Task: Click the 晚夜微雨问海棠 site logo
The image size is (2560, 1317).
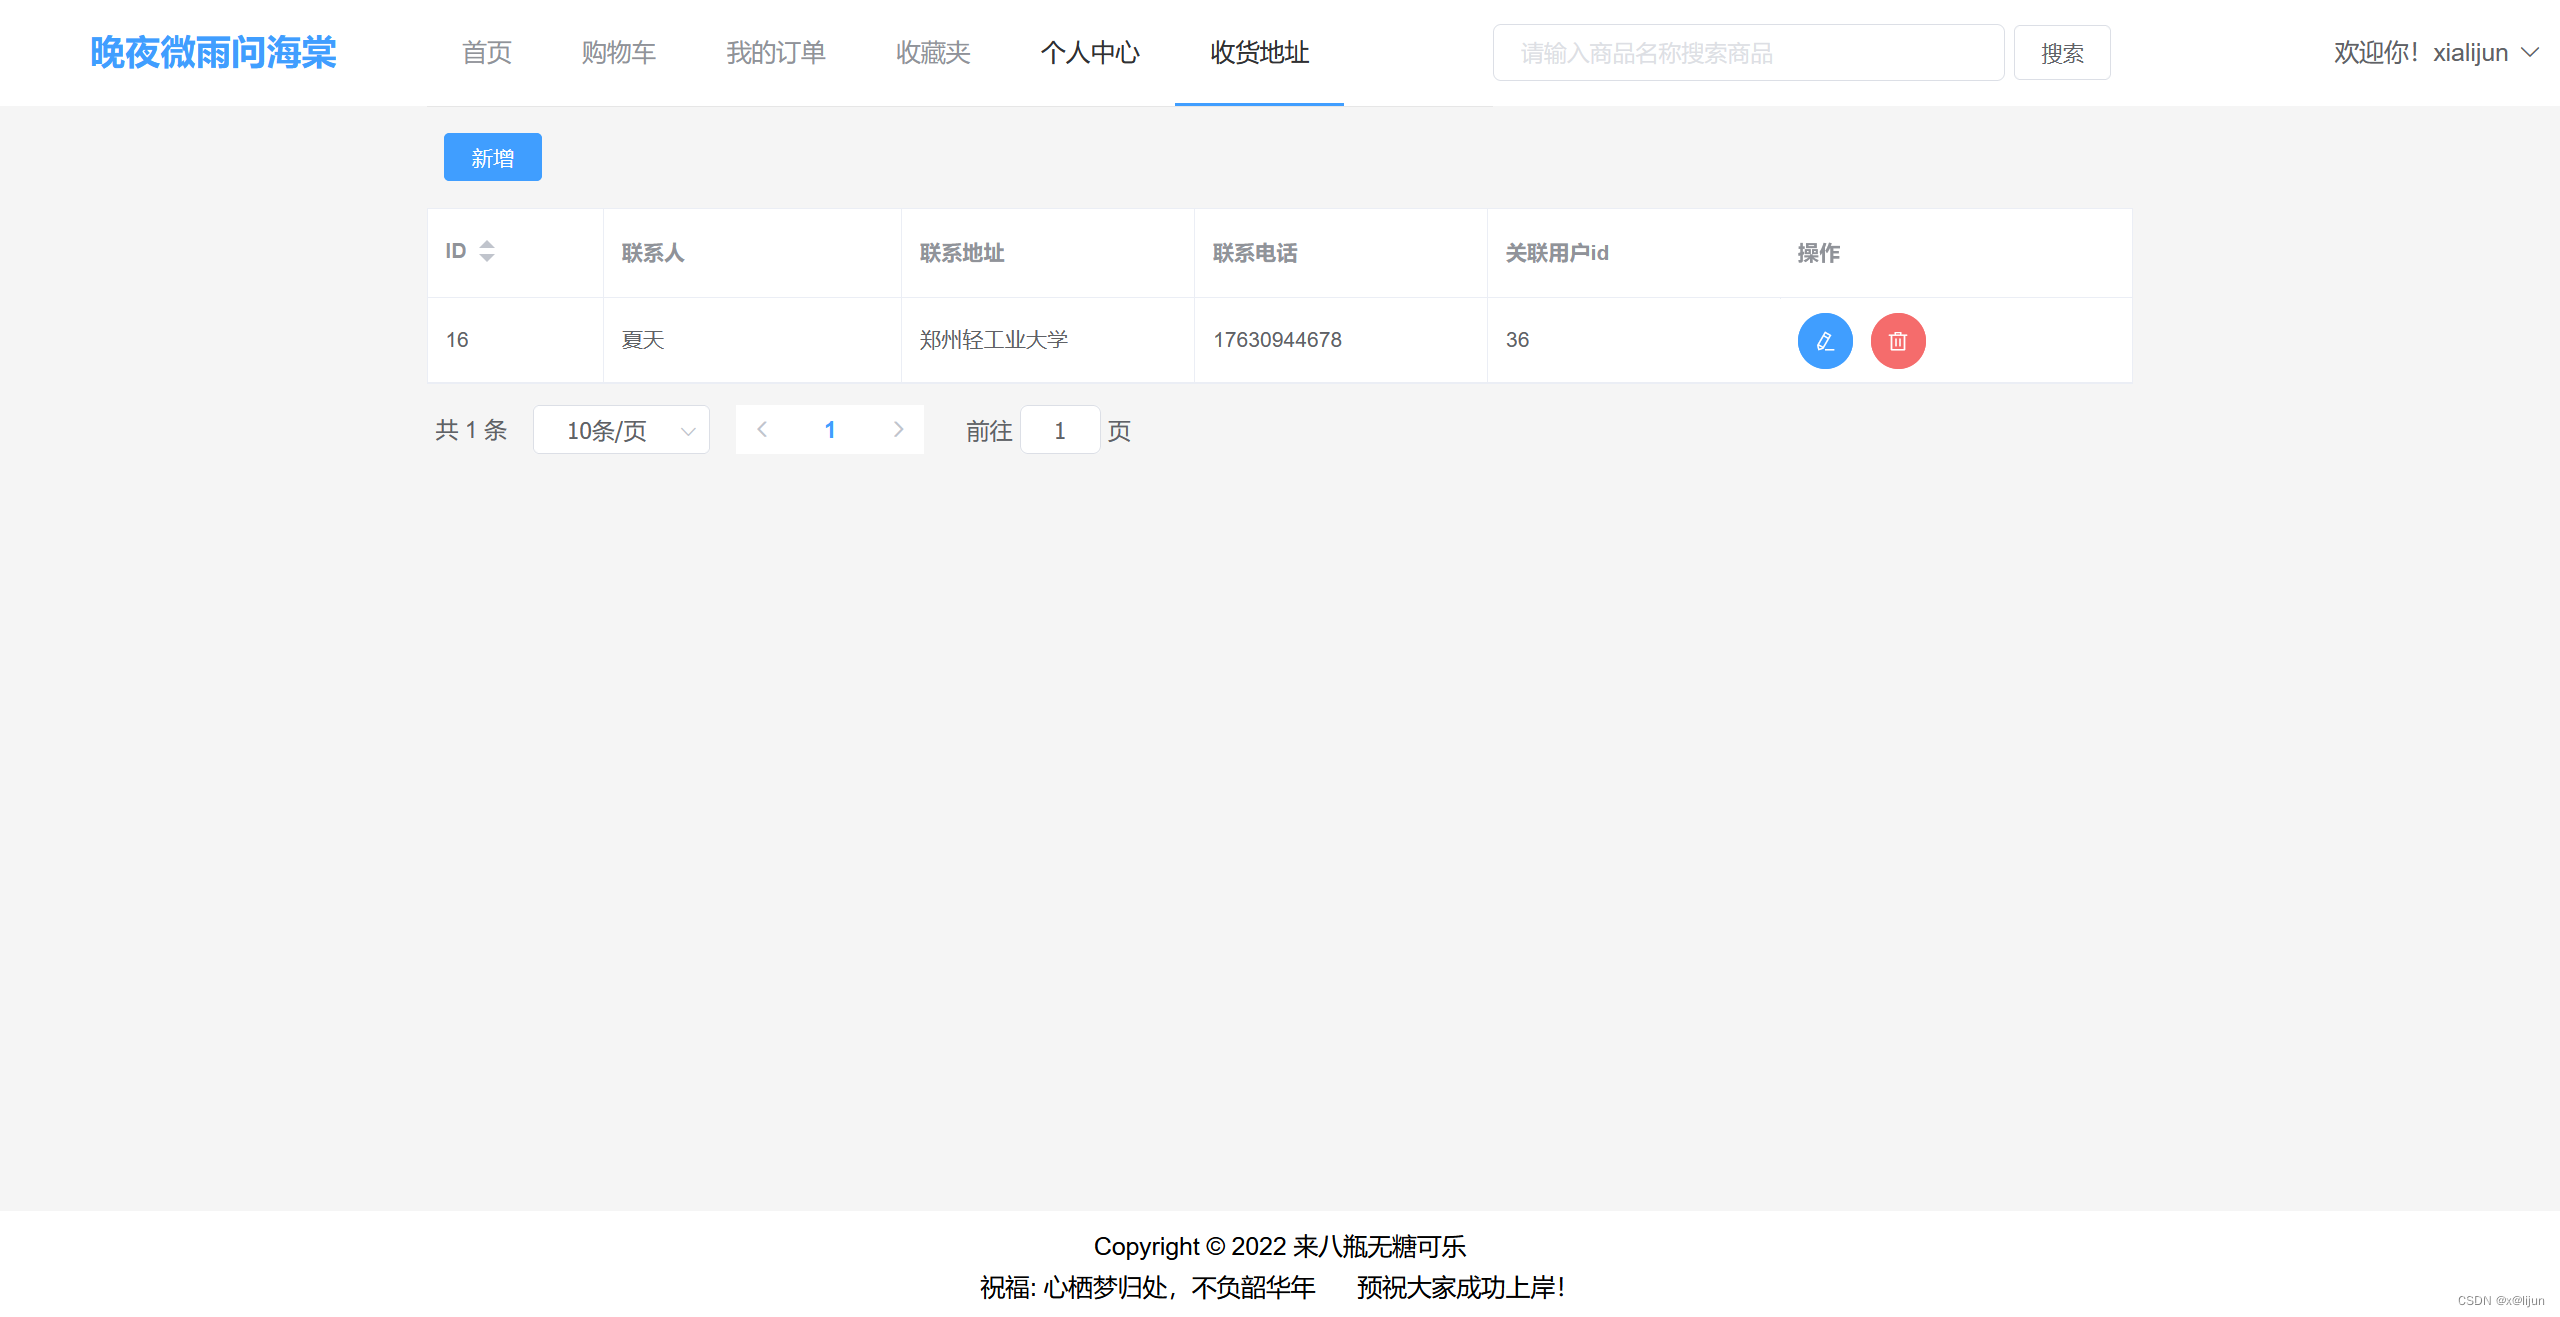Action: click(x=213, y=52)
